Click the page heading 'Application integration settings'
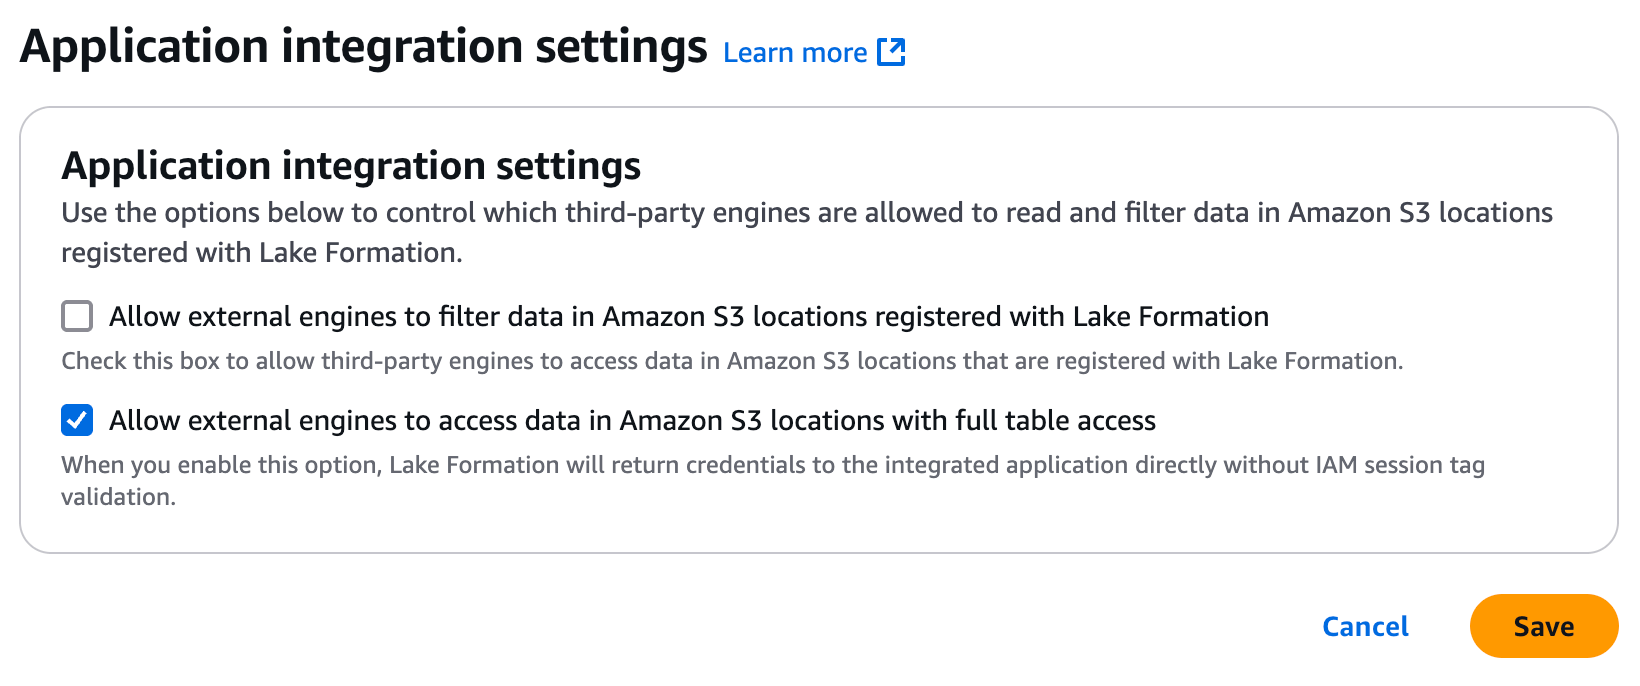 tap(364, 45)
